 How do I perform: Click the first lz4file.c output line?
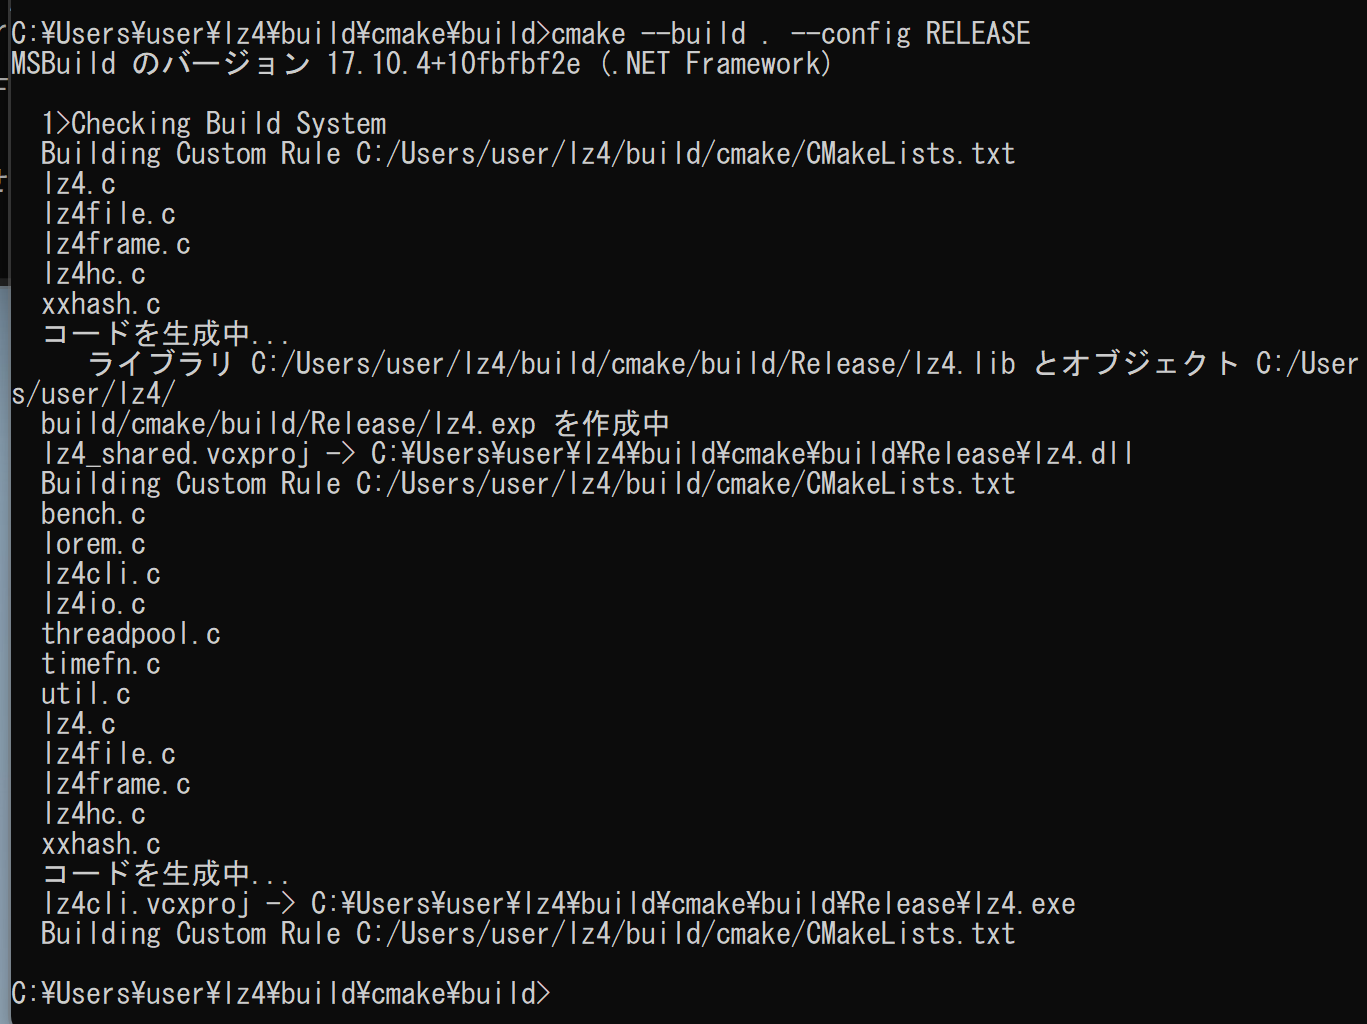(109, 213)
